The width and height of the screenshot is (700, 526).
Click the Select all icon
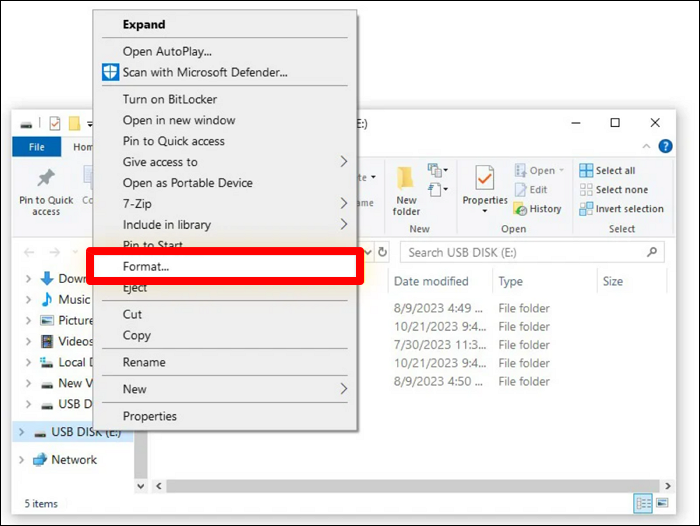click(x=586, y=171)
